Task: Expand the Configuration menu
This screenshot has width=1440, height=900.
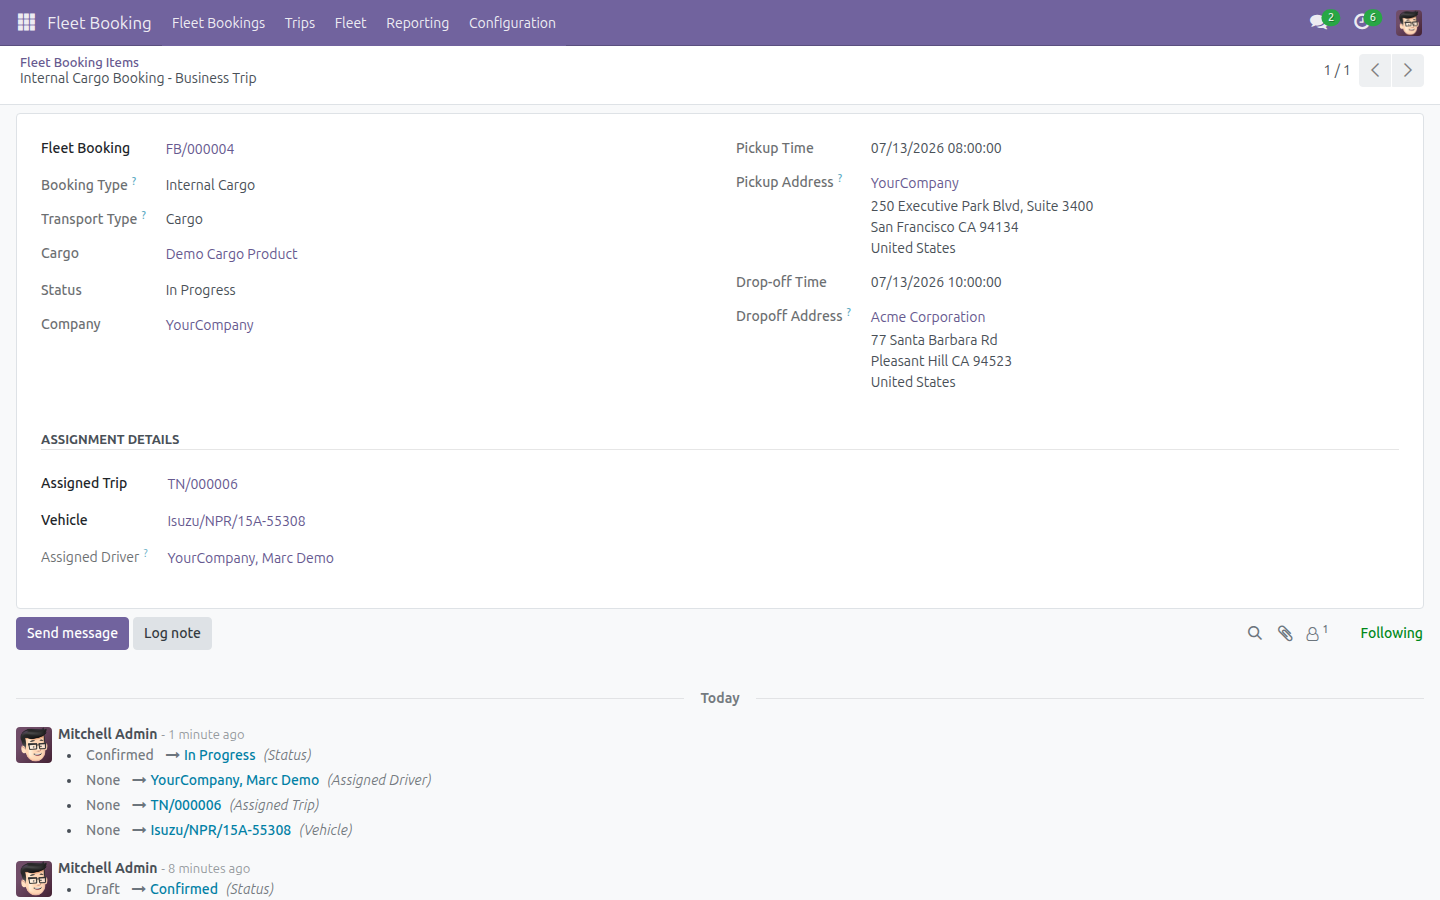Action: point(512,22)
